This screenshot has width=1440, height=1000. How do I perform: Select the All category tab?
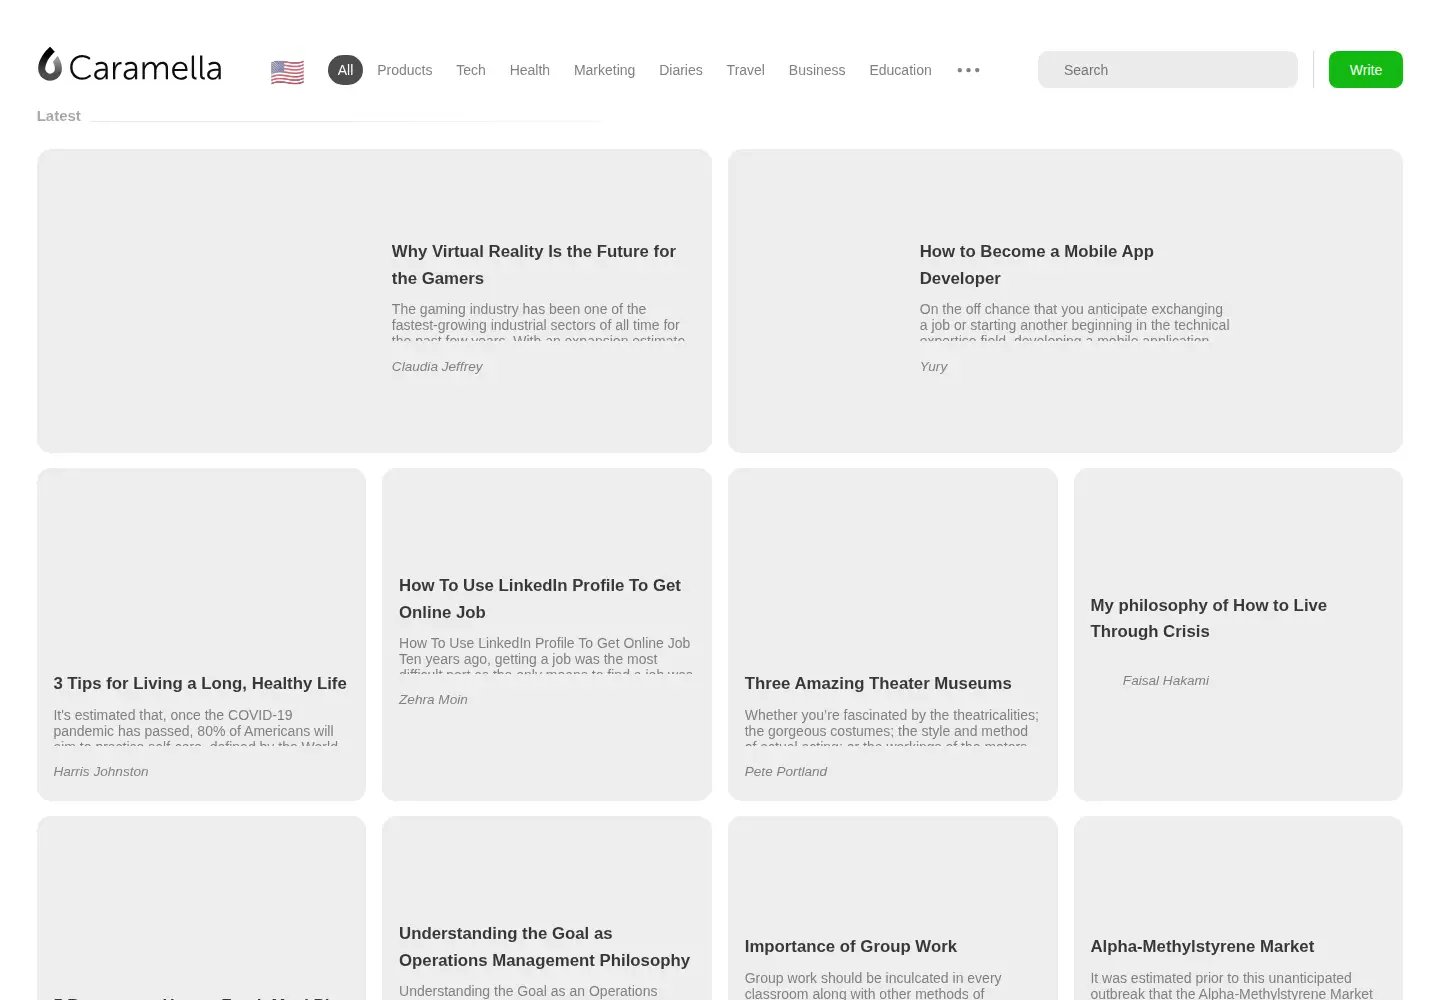(345, 70)
